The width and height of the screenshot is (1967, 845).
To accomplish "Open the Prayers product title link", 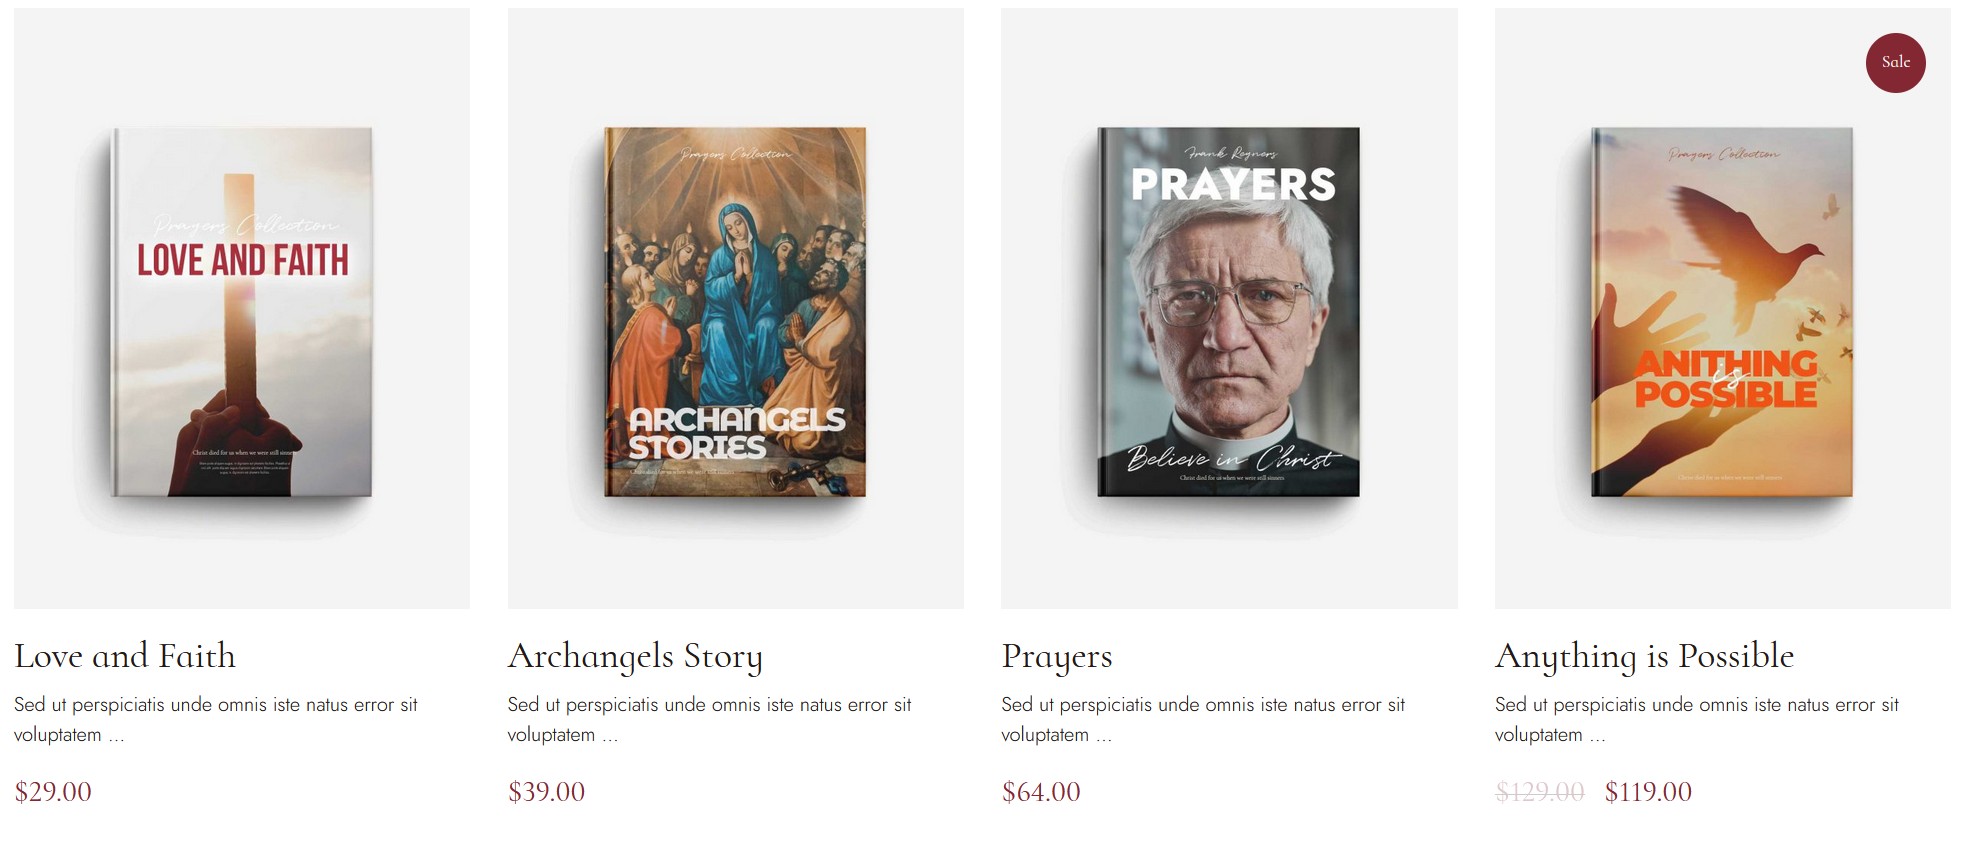I will tap(1057, 656).
